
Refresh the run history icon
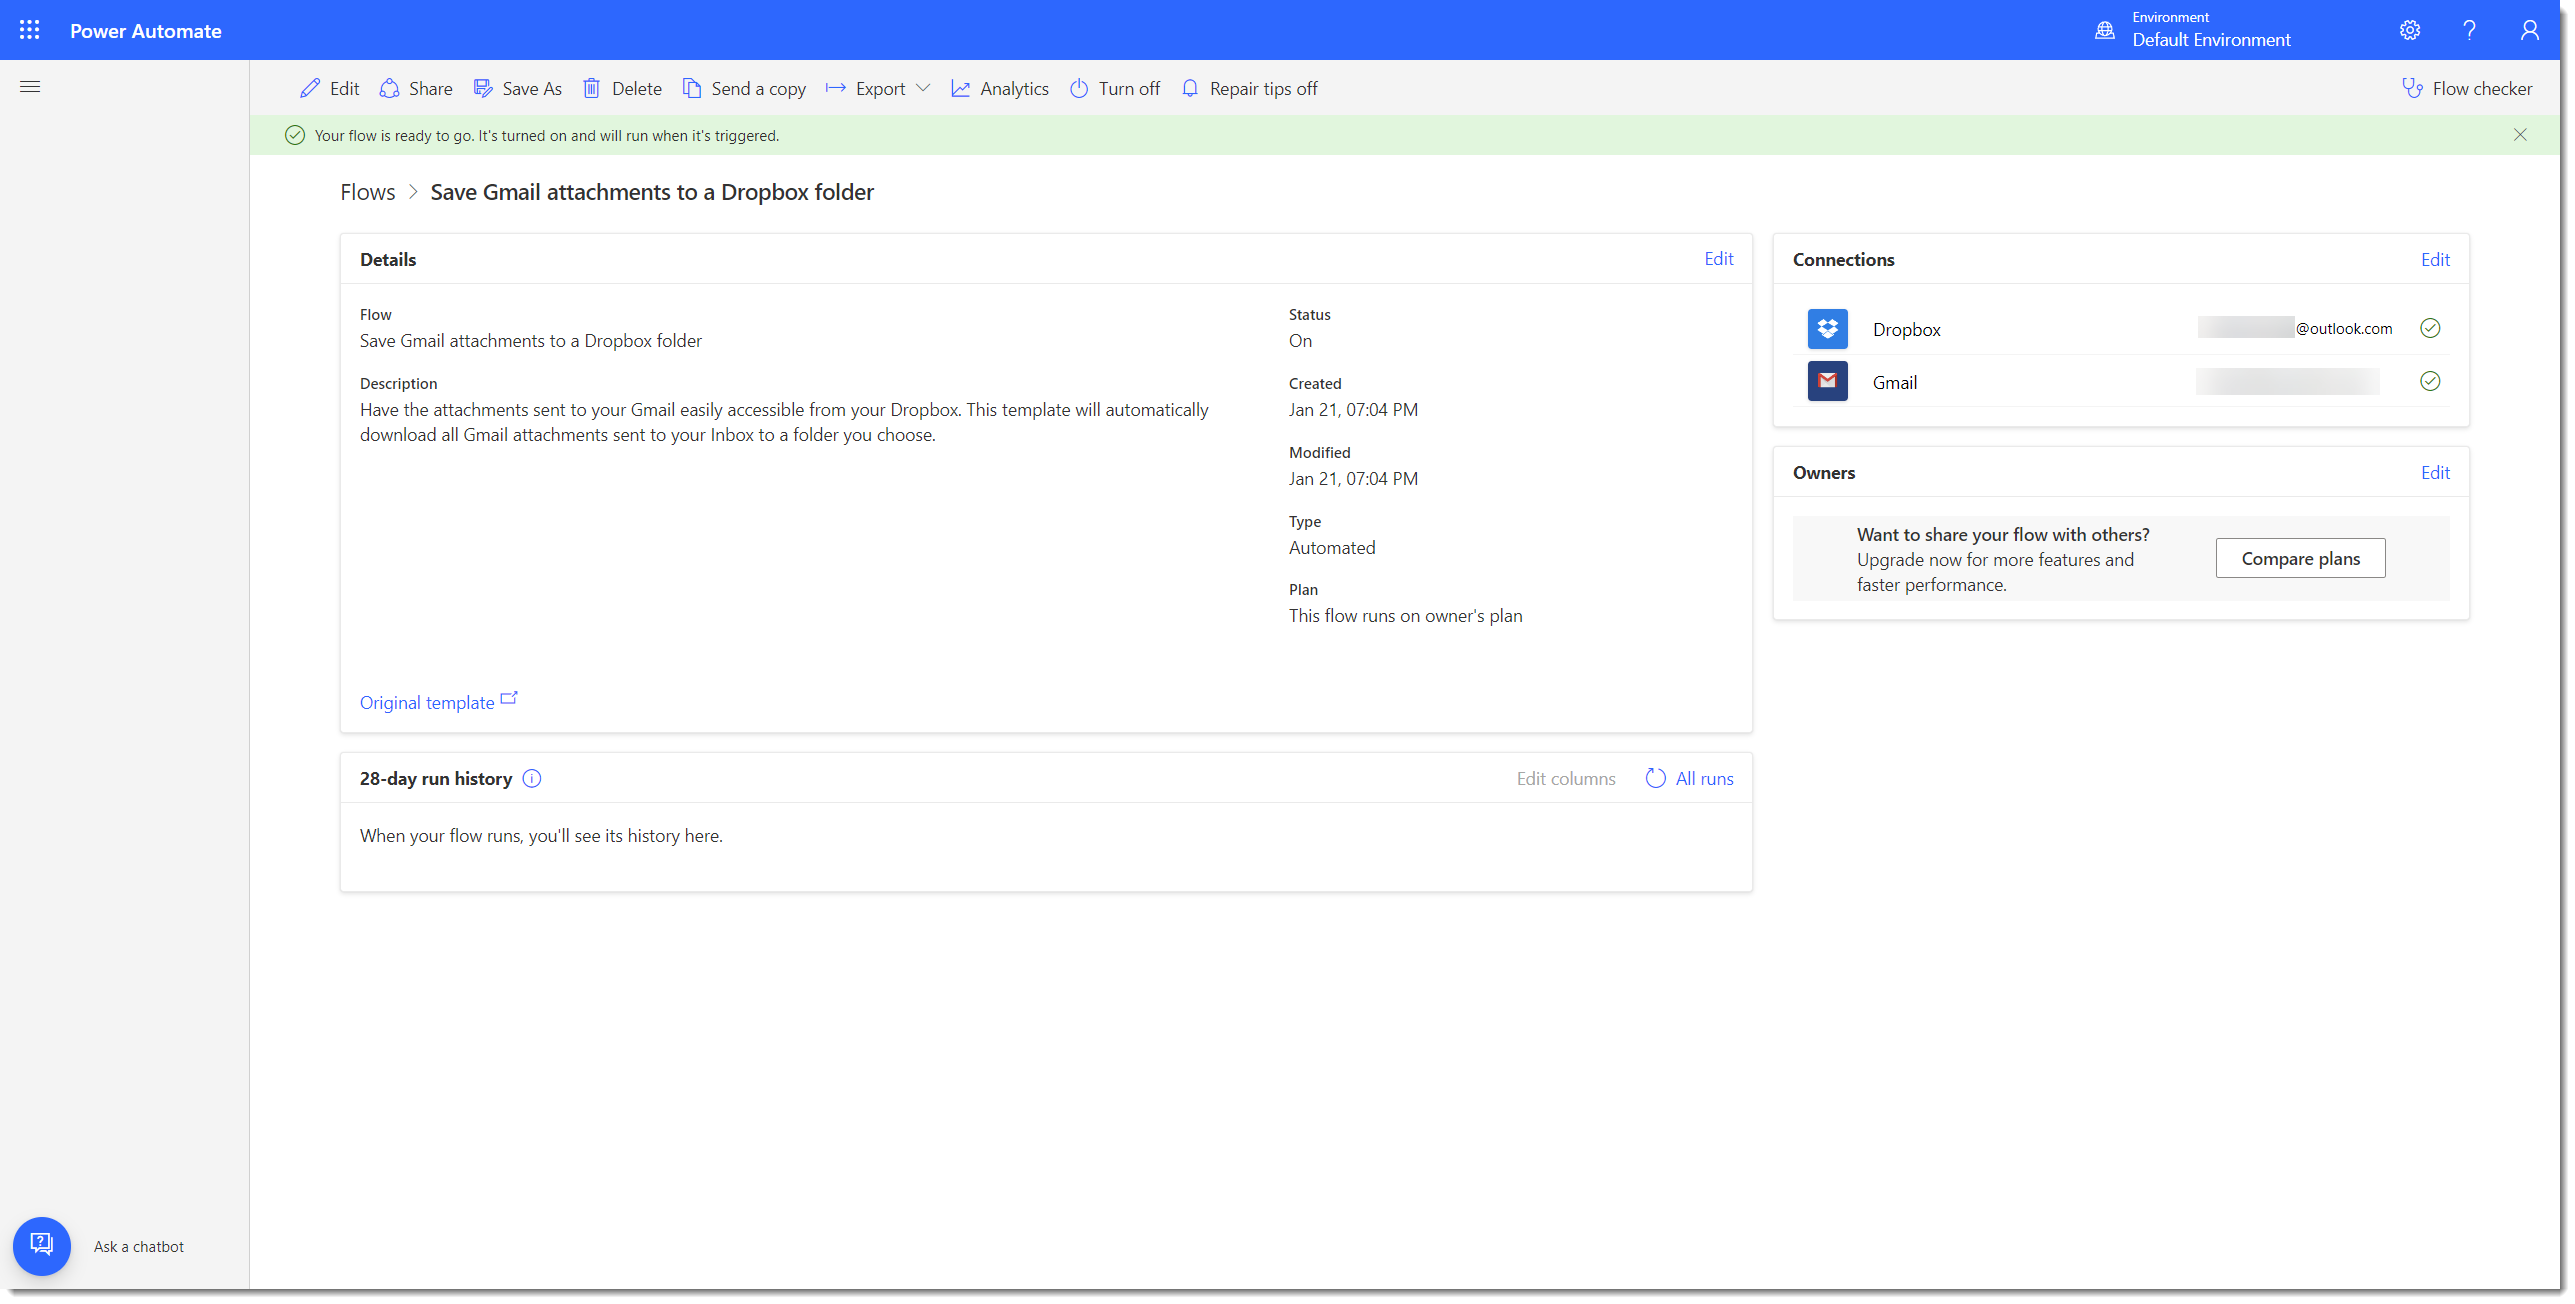click(x=1655, y=778)
